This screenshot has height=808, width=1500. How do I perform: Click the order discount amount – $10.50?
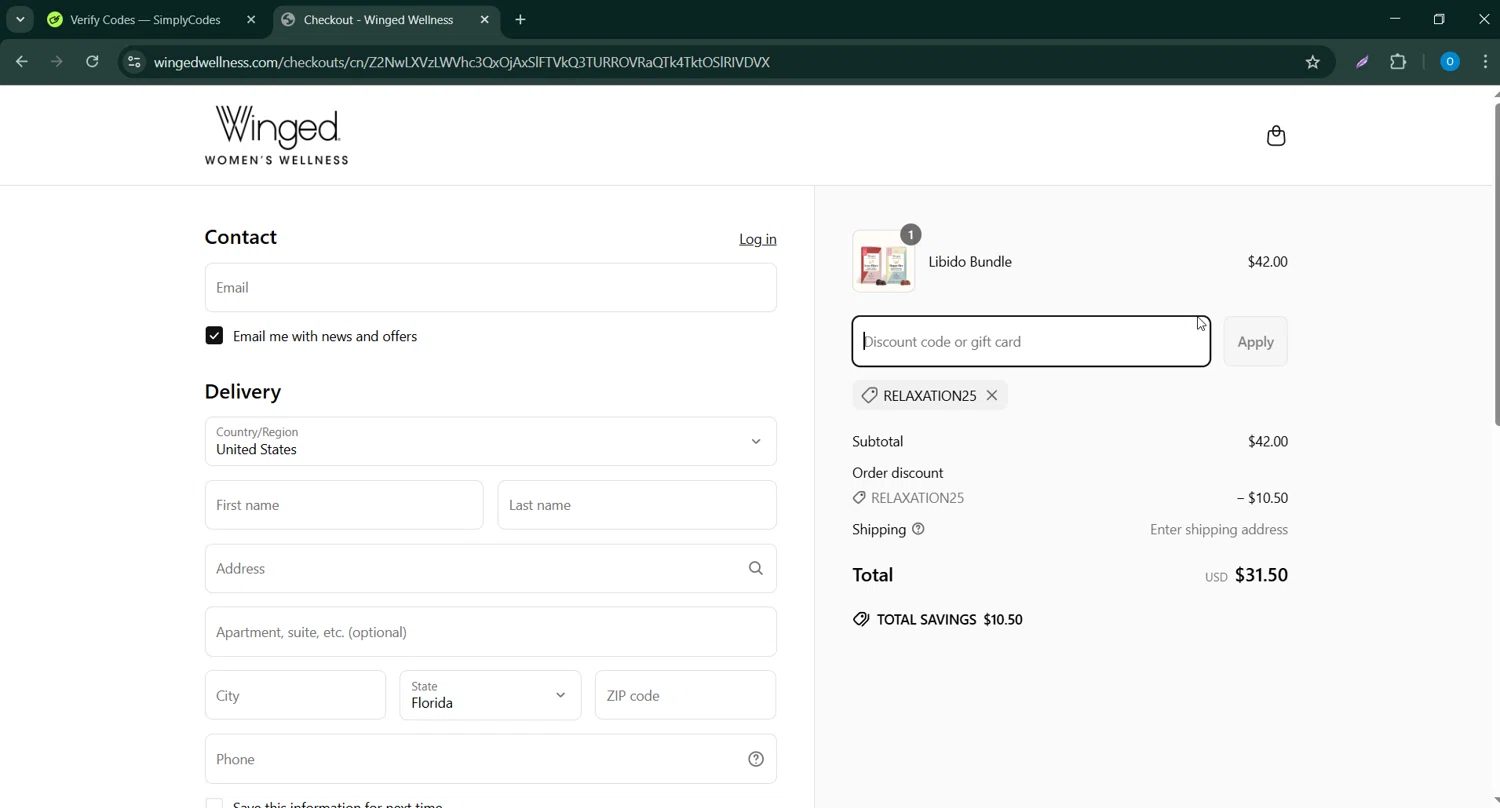pos(1262,497)
